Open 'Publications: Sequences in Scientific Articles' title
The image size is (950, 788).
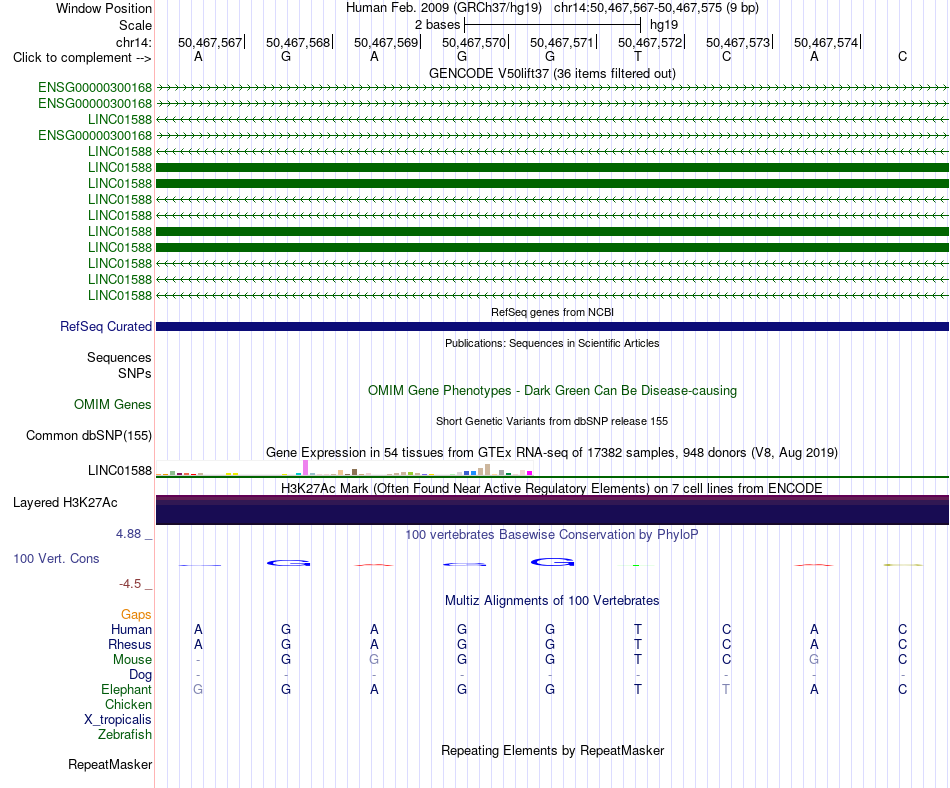click(x=552, y=343)
